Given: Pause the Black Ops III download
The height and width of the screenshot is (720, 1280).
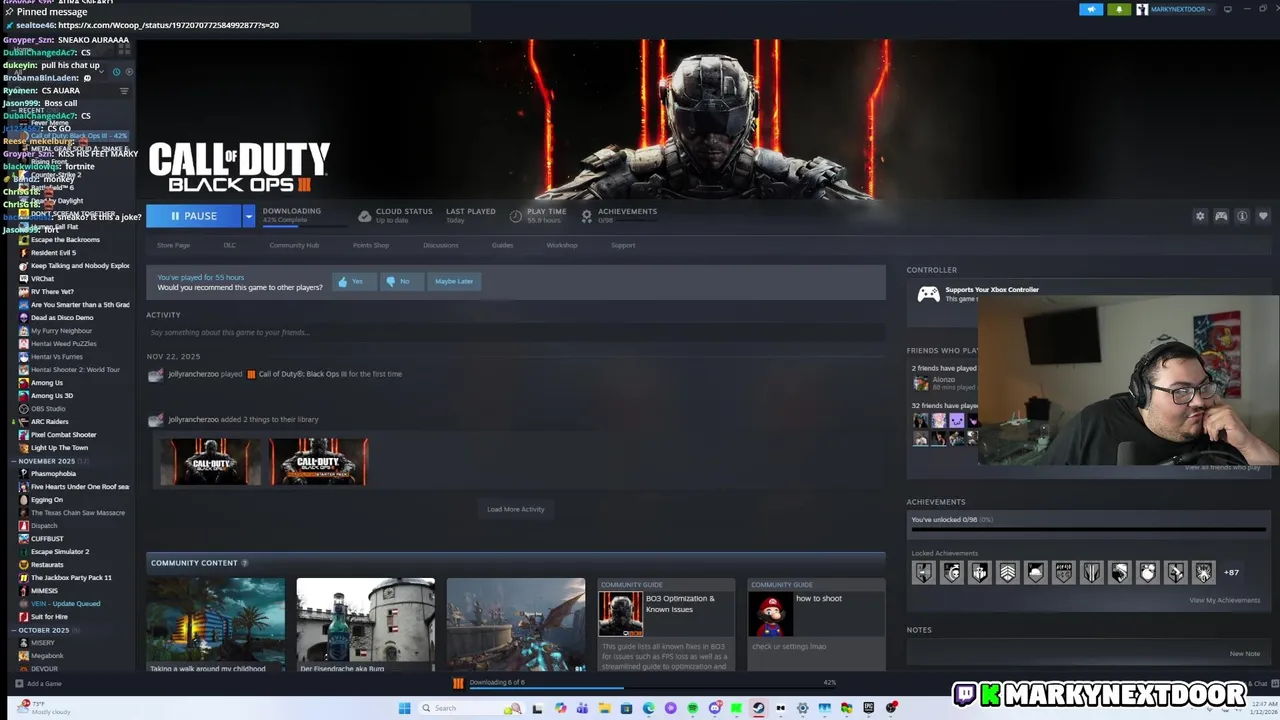Looking at the screenshot, I should (x=194, y=216).
